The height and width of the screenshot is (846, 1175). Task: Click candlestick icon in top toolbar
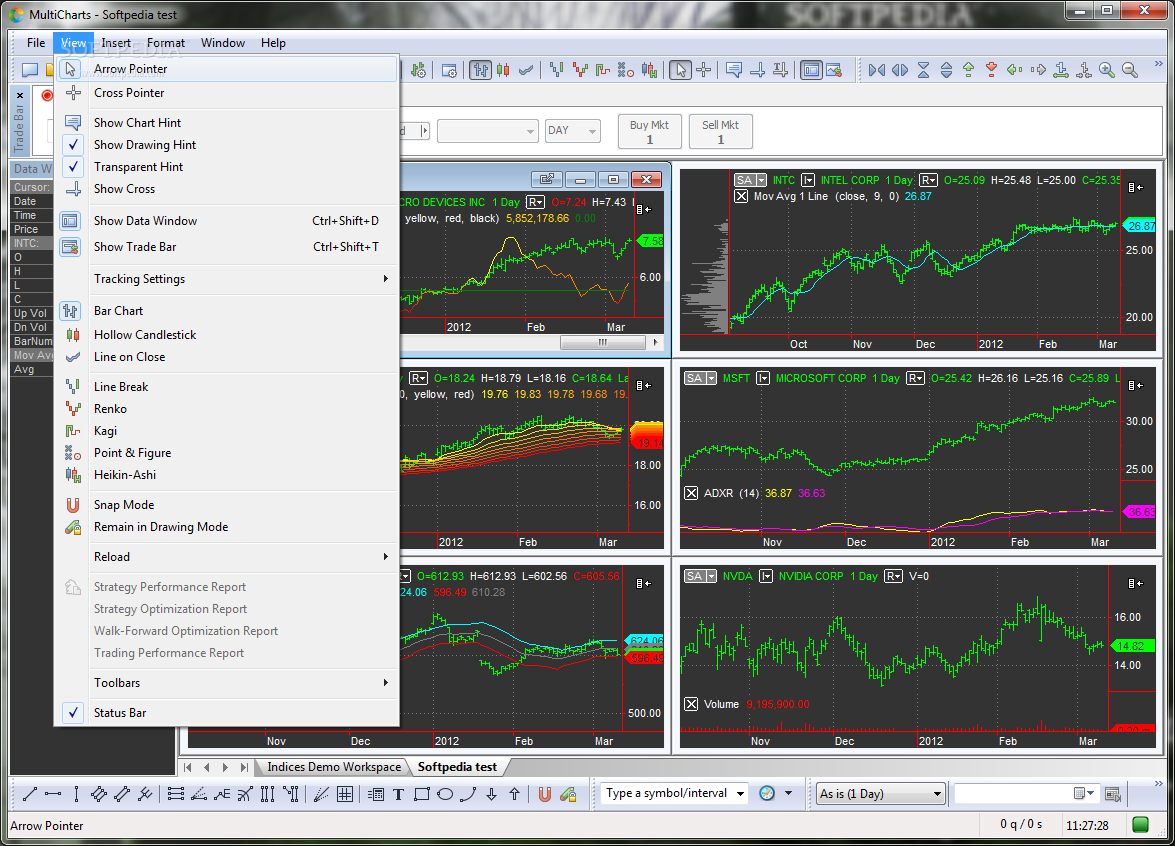pyautogui.click(x=504, y=70)
